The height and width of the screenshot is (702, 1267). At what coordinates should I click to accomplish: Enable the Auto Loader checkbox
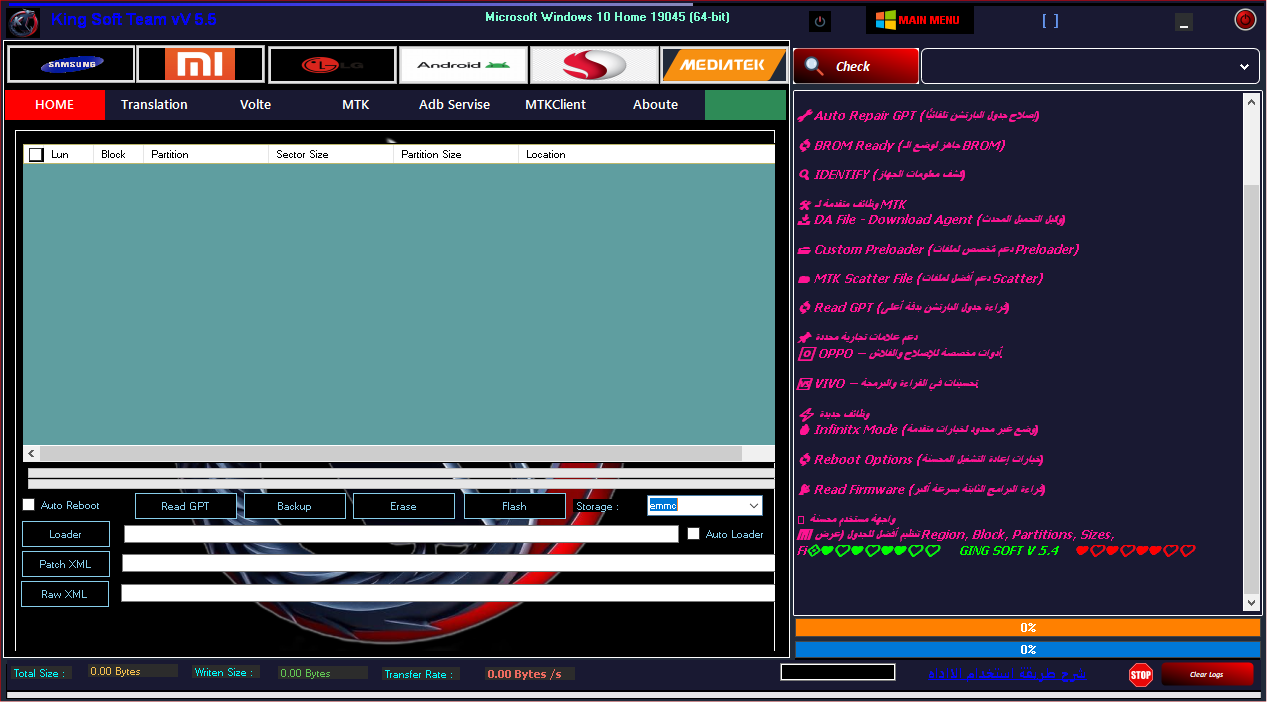click(x=693, y=534)
